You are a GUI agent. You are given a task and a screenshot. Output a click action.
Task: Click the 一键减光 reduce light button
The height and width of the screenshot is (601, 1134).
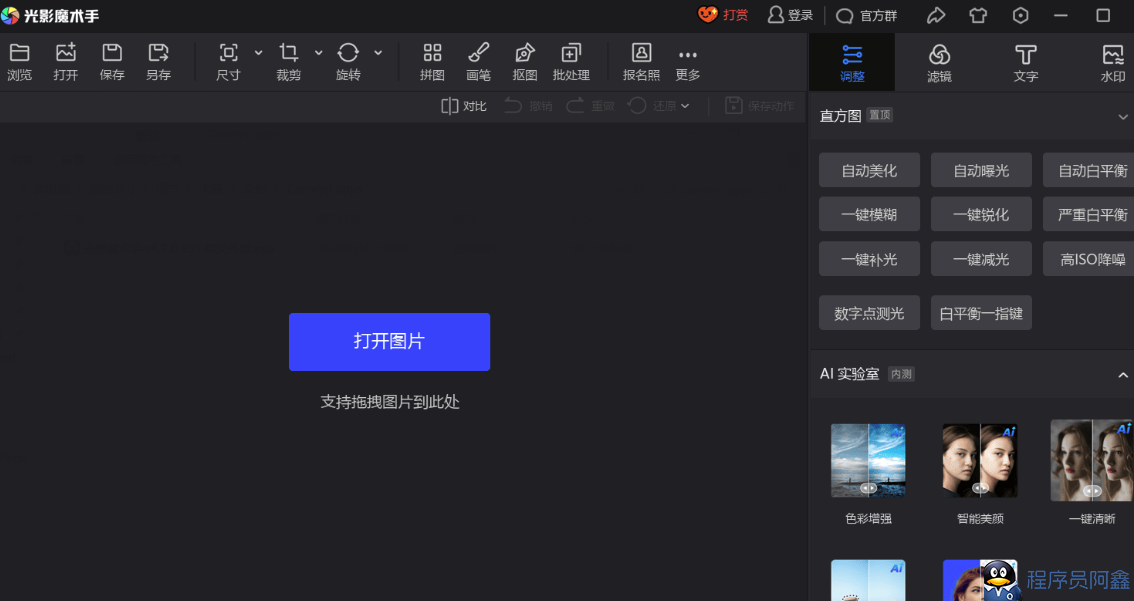point(981,259)
